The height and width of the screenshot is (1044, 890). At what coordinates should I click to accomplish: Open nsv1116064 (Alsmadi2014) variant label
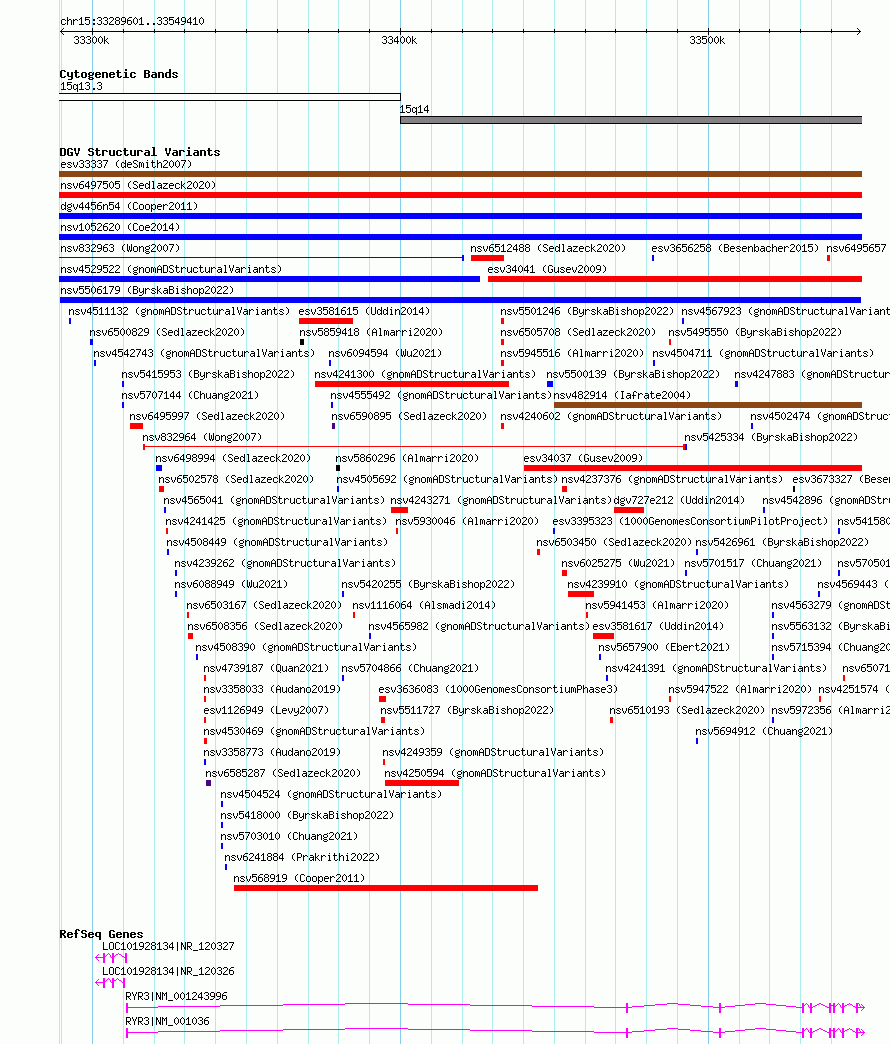[x=424, y=605]
